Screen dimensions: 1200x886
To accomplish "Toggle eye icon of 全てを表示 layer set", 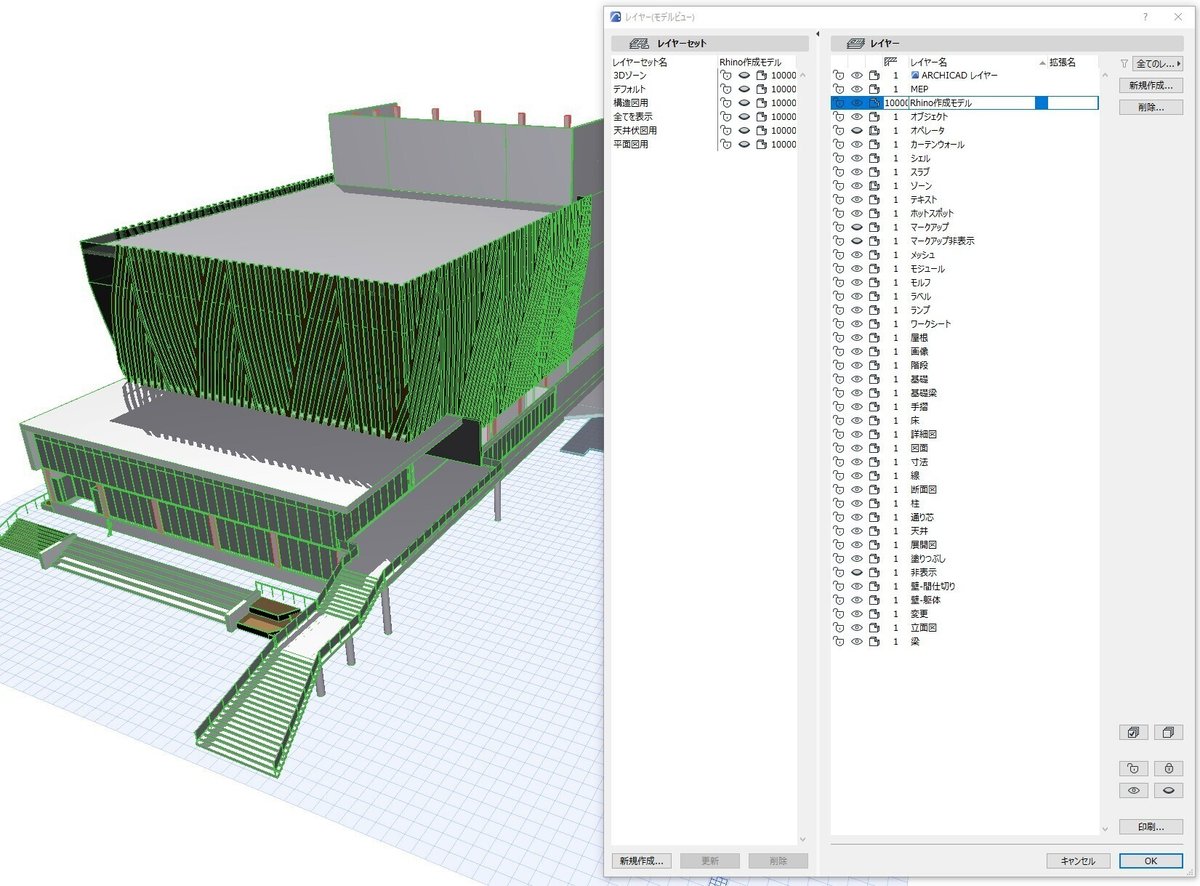I will coord(744,117).
